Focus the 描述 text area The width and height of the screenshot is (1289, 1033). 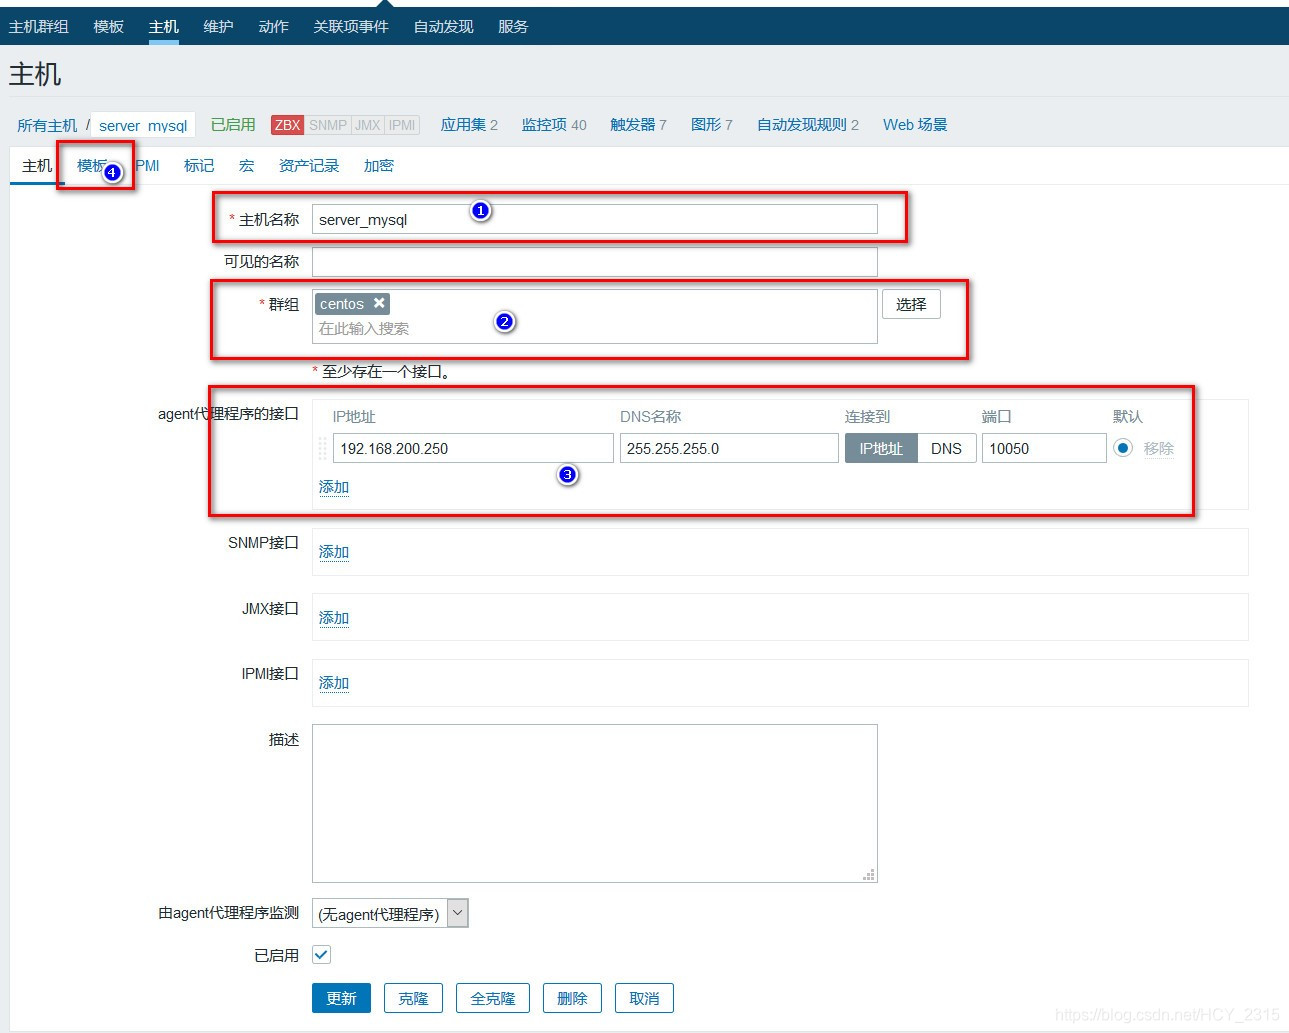coord(595,803)
